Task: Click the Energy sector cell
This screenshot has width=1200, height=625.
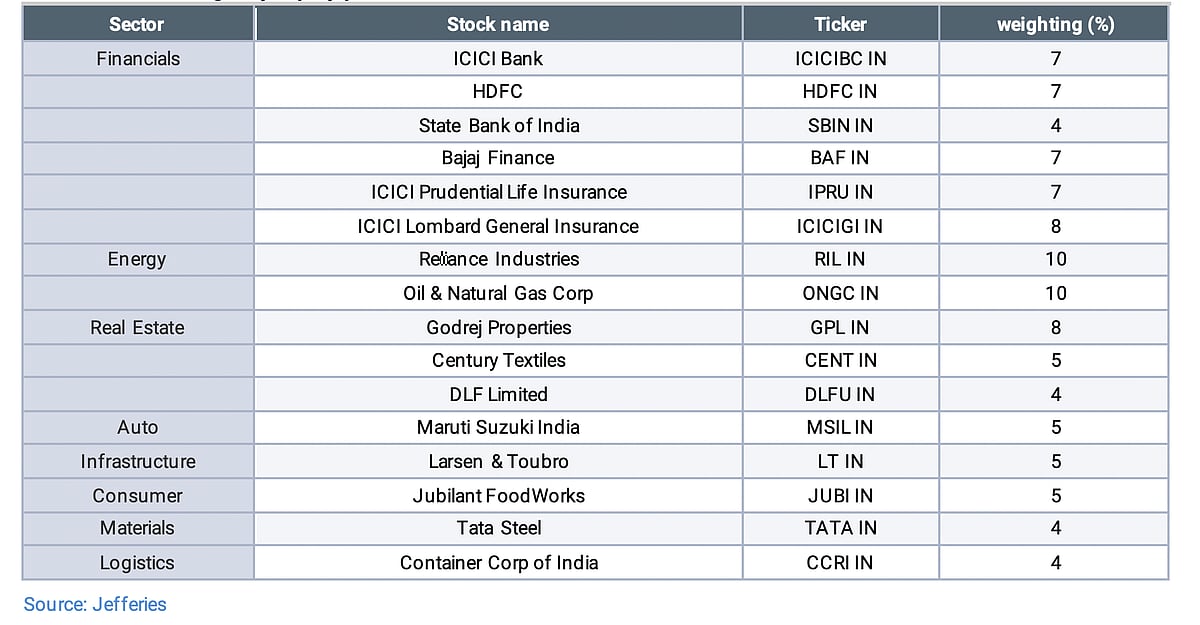Action: pos(137,259)
